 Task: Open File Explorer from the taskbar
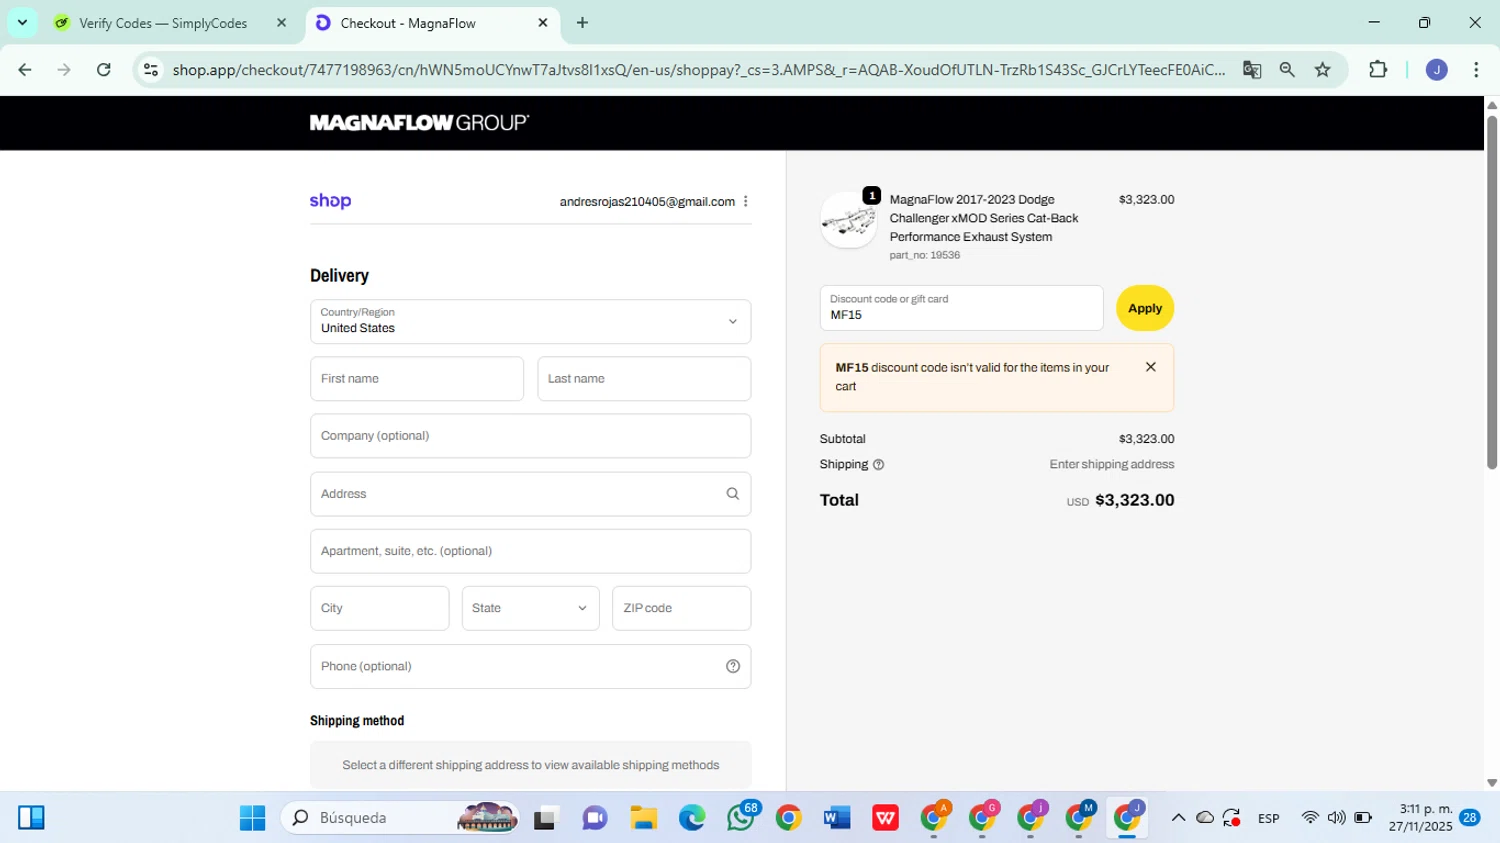pos(643,818)
